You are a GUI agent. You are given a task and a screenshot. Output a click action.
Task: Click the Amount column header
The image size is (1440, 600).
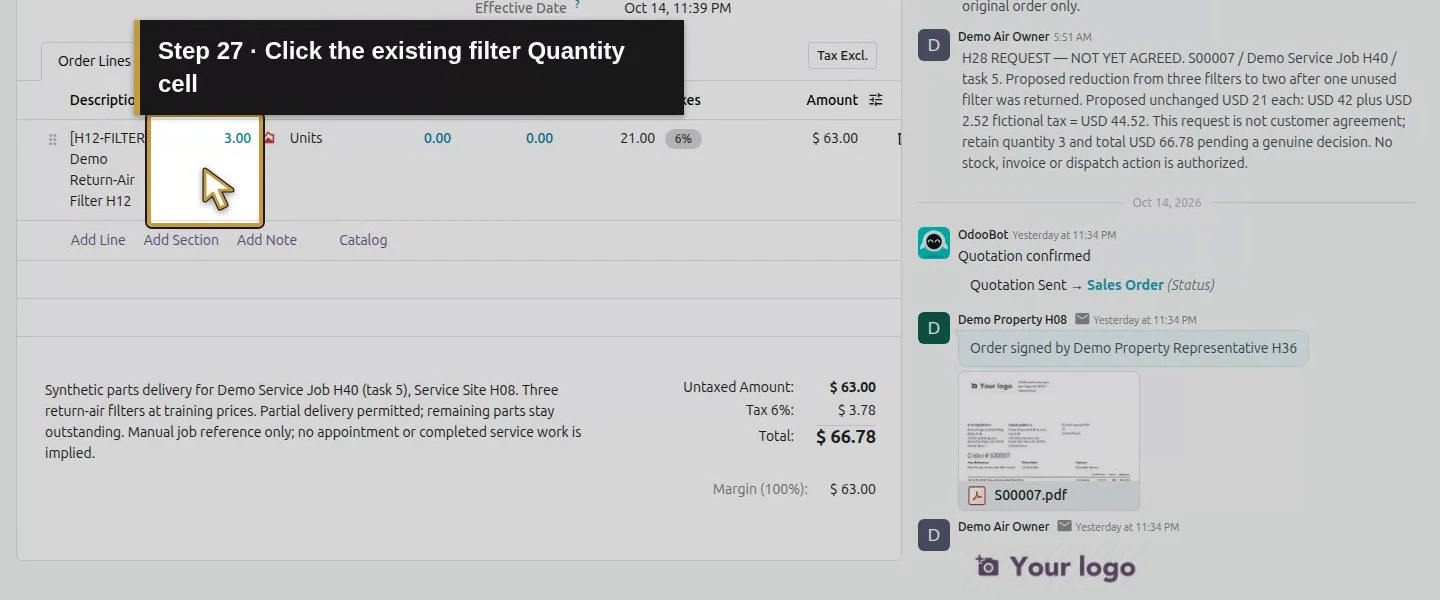click(832, 100)
